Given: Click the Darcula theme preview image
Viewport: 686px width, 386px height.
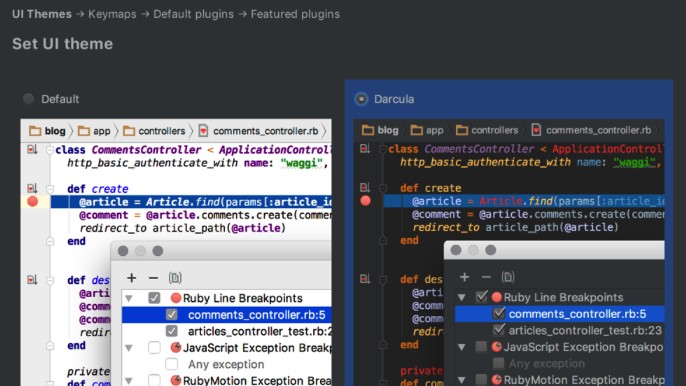Looking at the screenshot, I should pyautogui.click(x=509, y=252).
